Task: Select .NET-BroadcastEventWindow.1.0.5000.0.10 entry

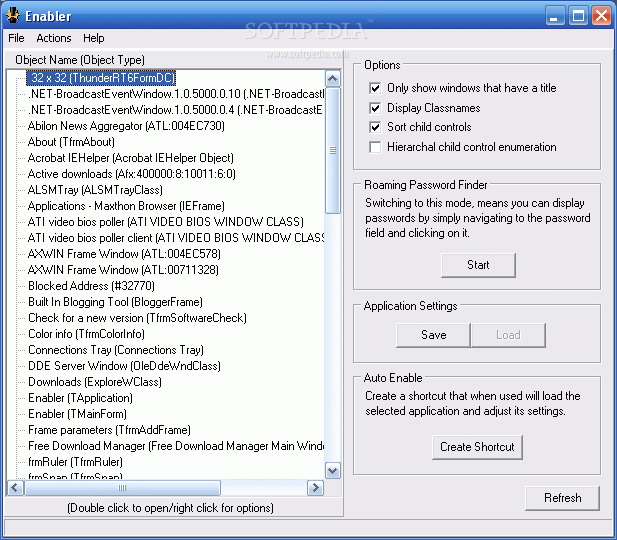Action: pos(176,94)
